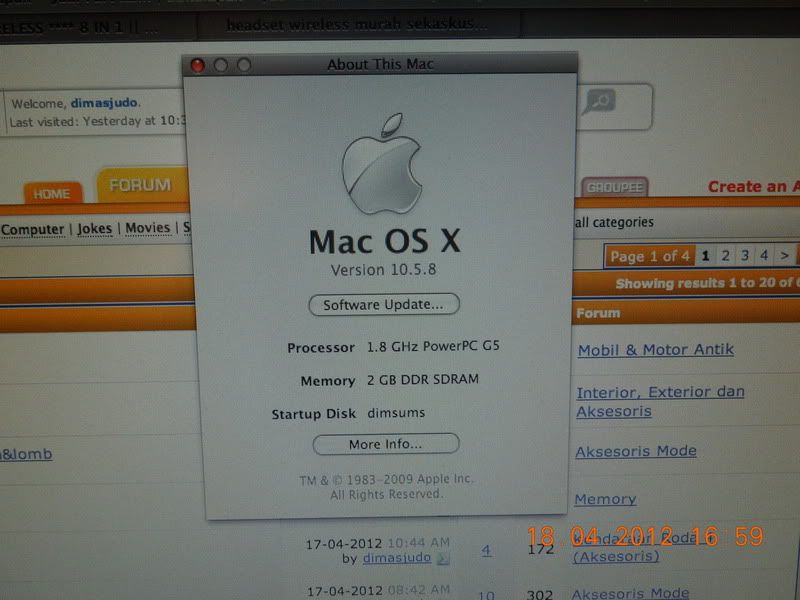Click current page 1 in pagination
800x600 pixels.
pos(705,255)
